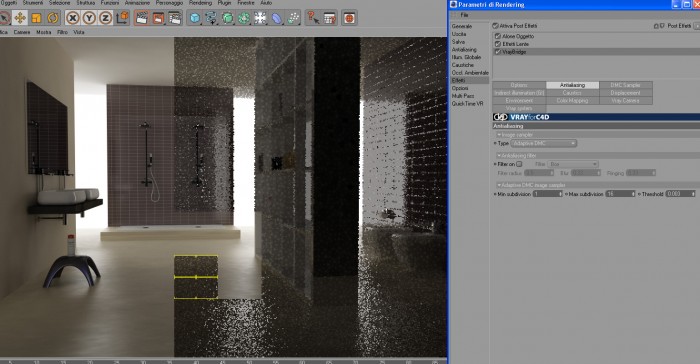Open particle emitter icon
This screenshot has width=700, height=364.
[x=293, y=18]
